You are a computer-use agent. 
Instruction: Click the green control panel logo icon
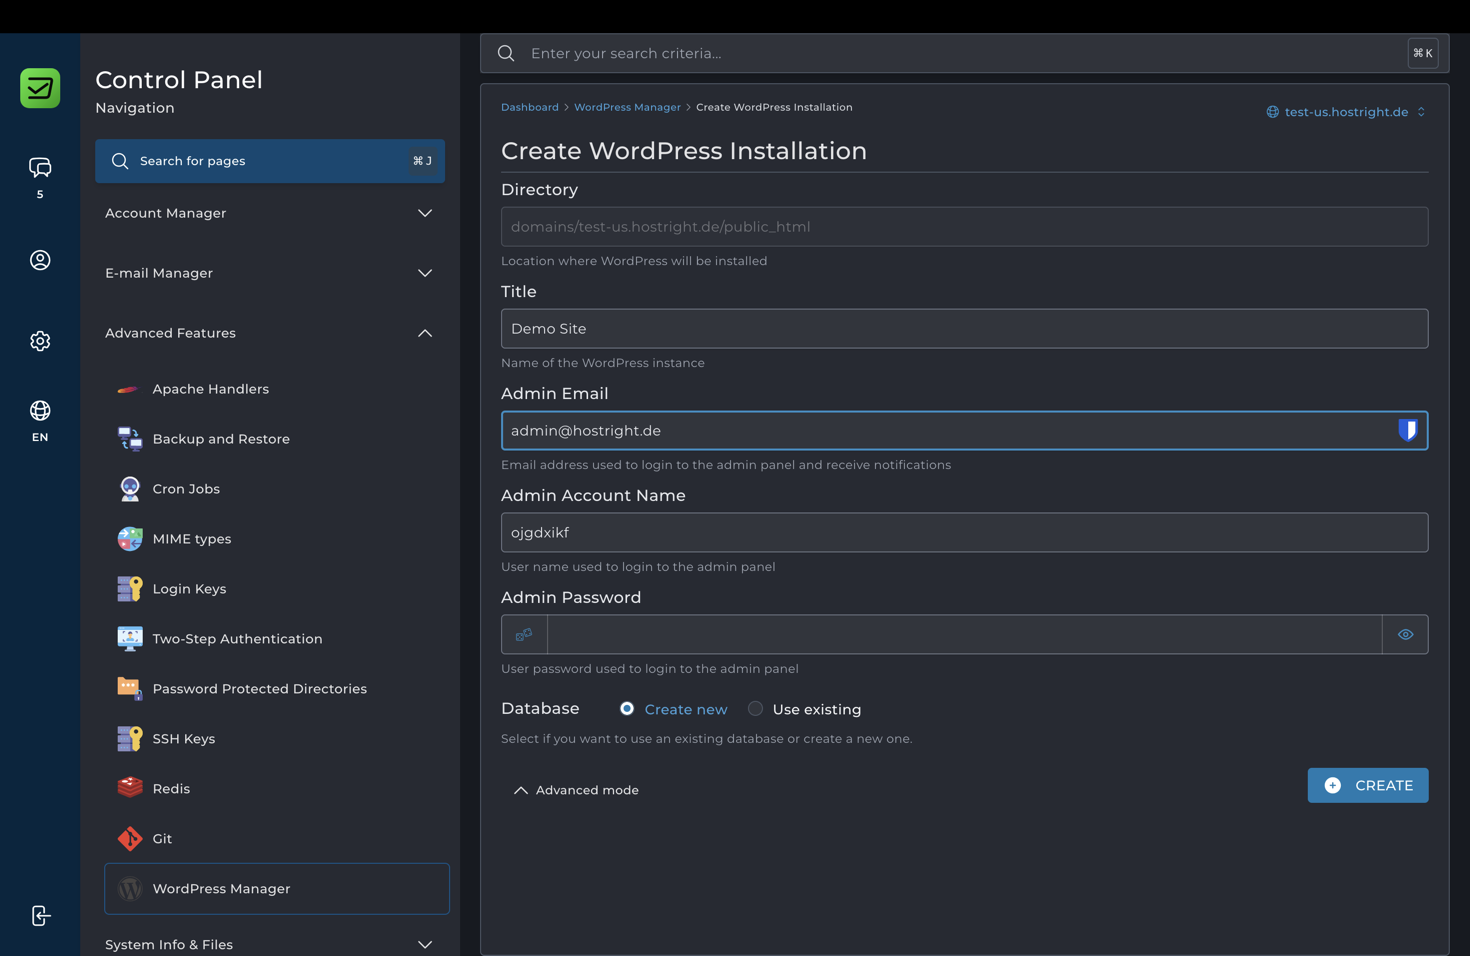point(40,88)
